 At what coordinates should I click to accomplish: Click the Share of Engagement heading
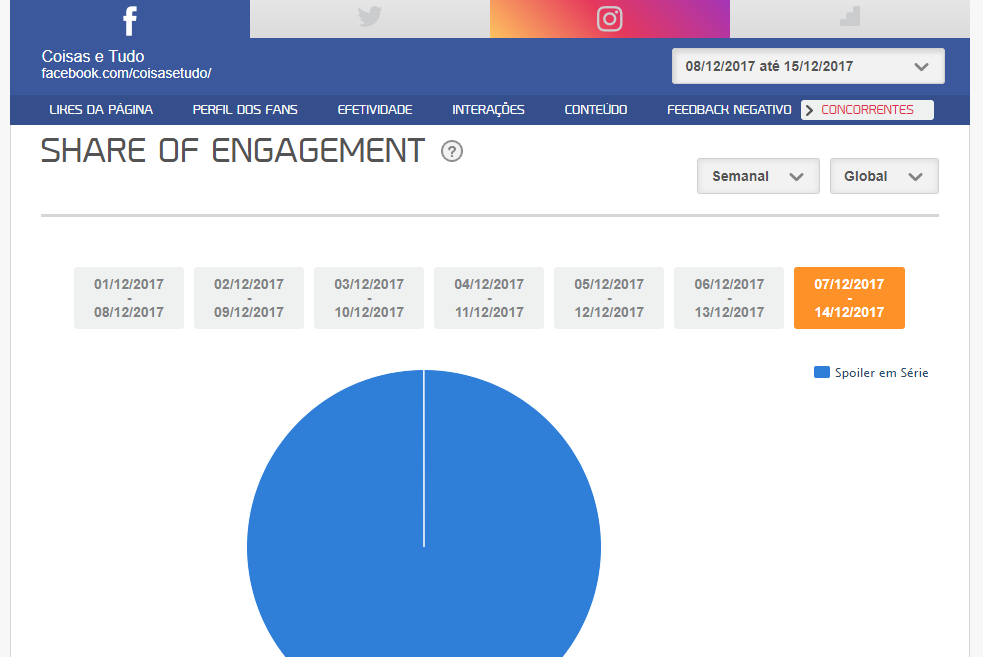coord(233,151)
